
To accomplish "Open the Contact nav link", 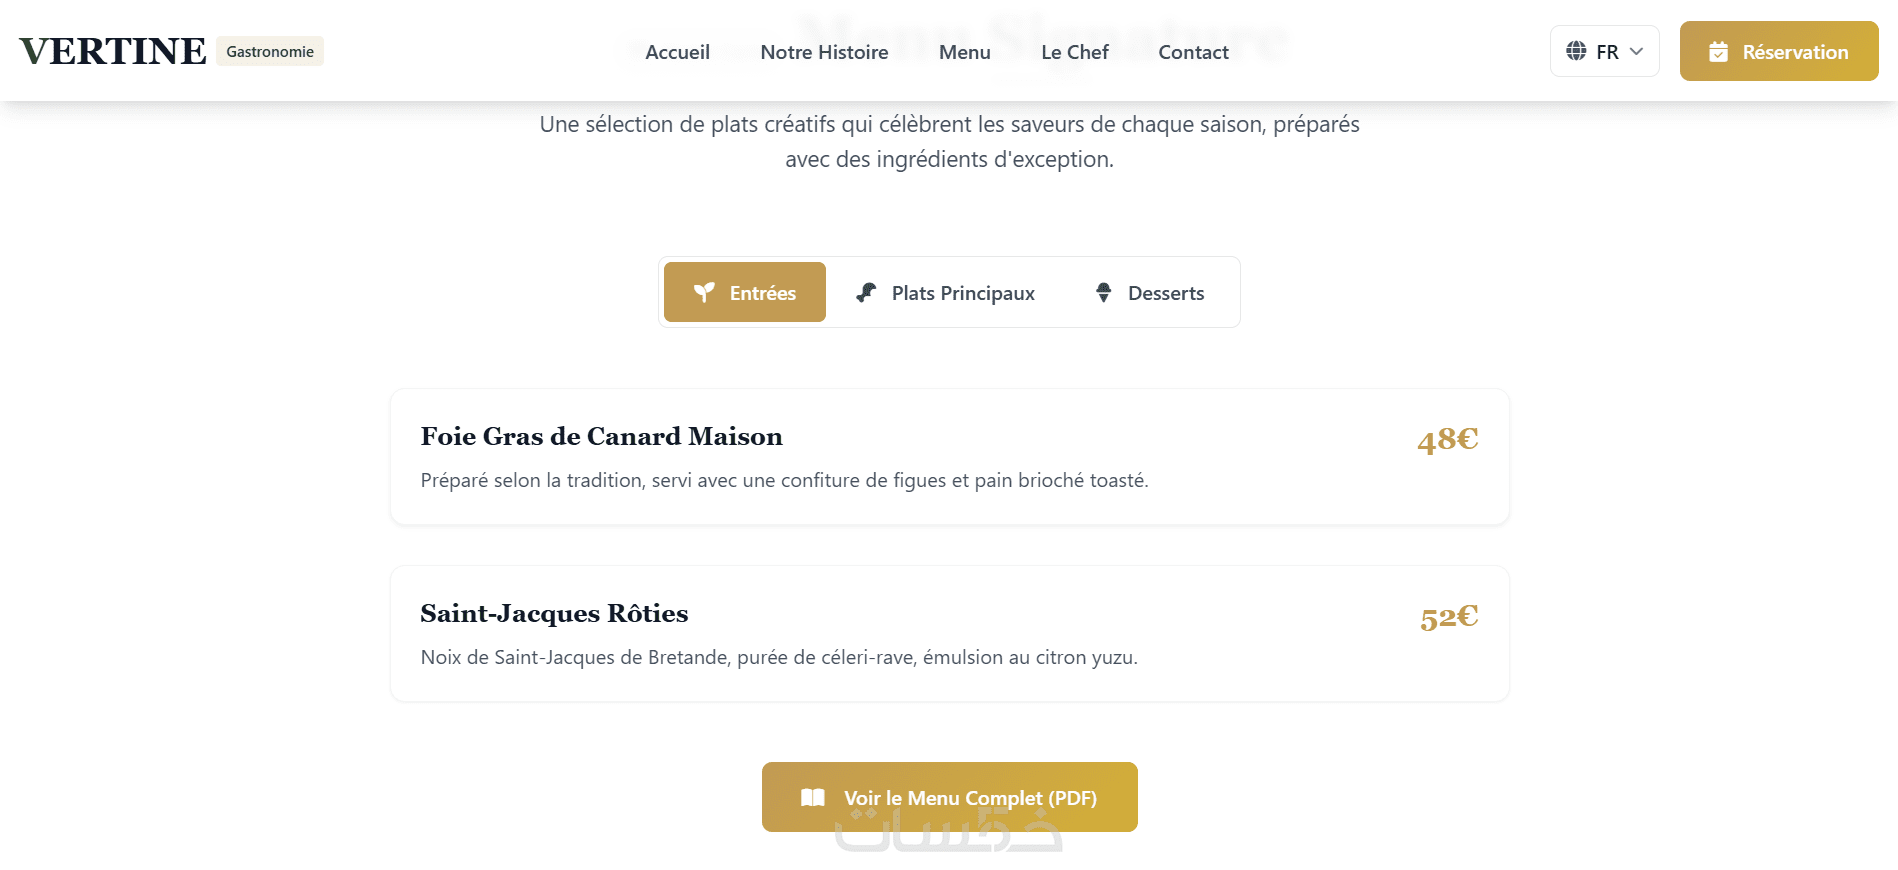I will (1193, 52).
